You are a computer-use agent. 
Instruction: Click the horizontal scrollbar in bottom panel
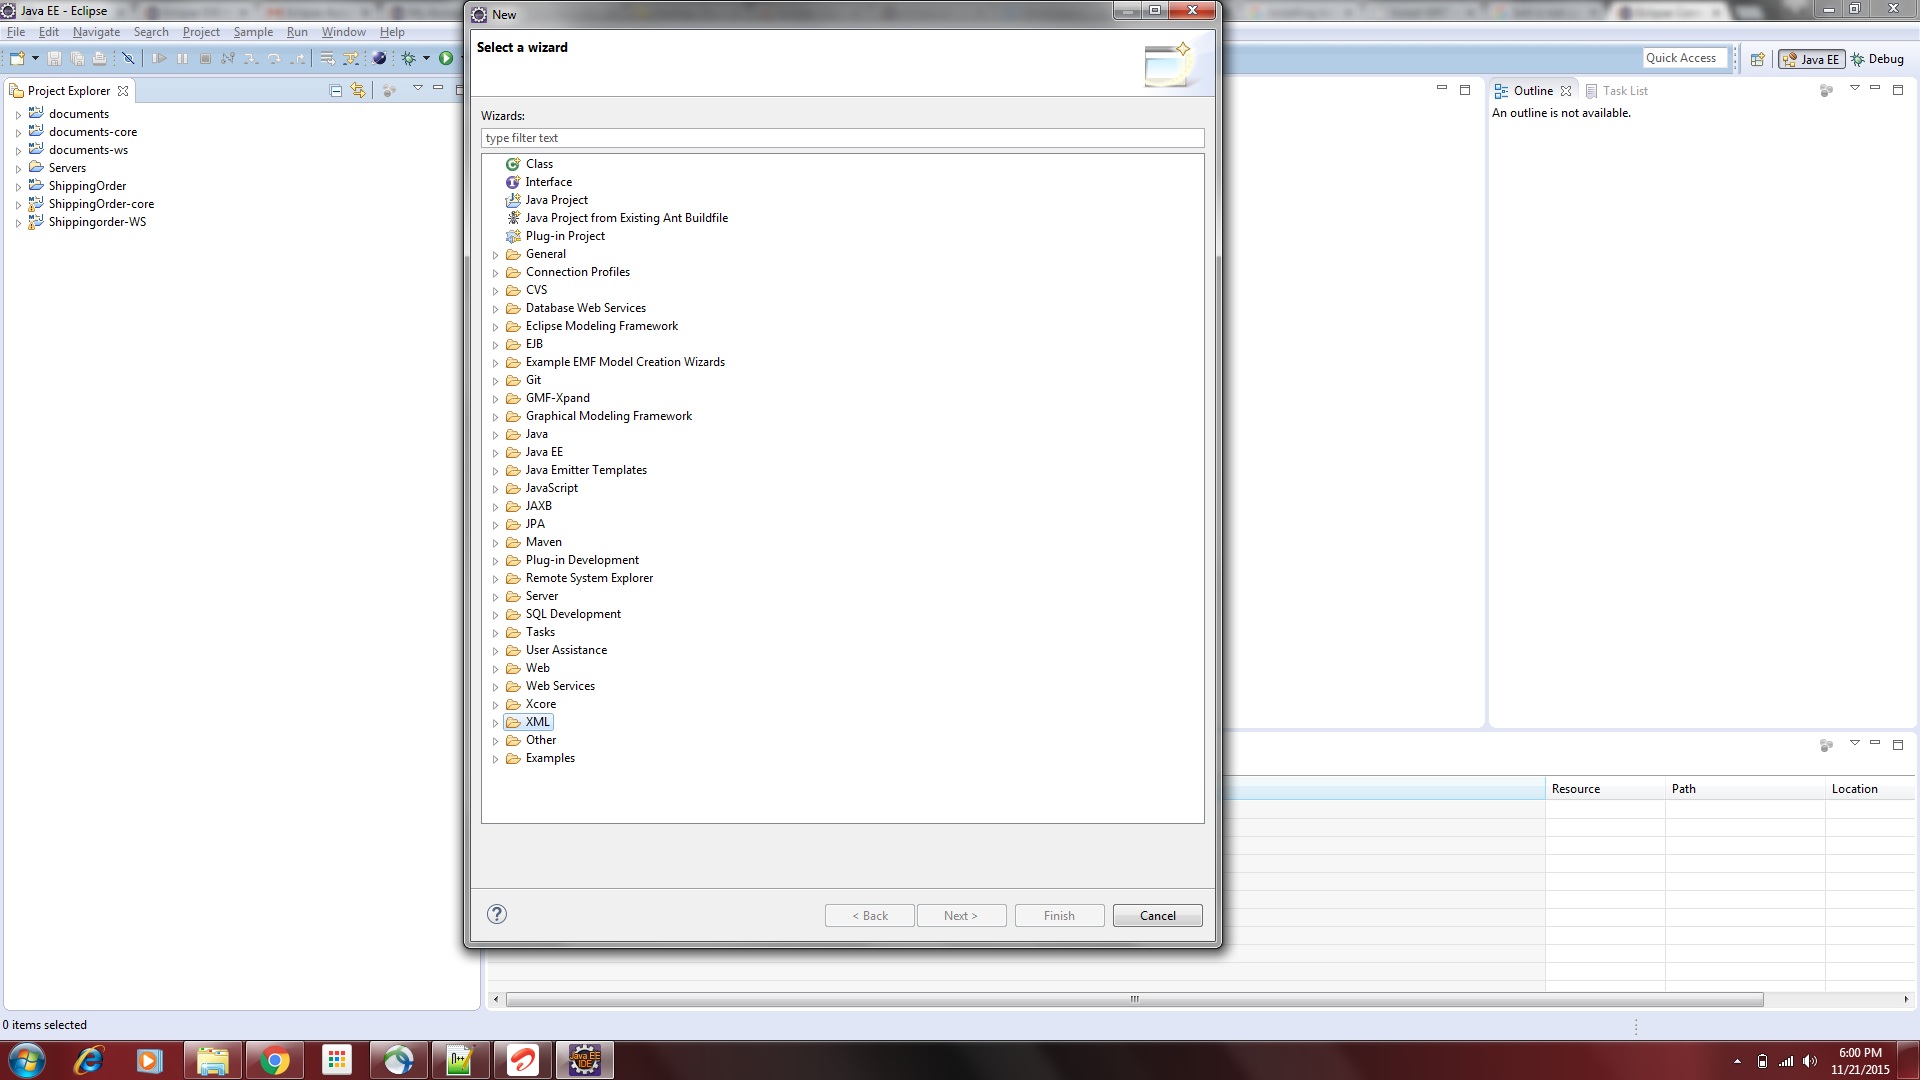click(1134, 999)
